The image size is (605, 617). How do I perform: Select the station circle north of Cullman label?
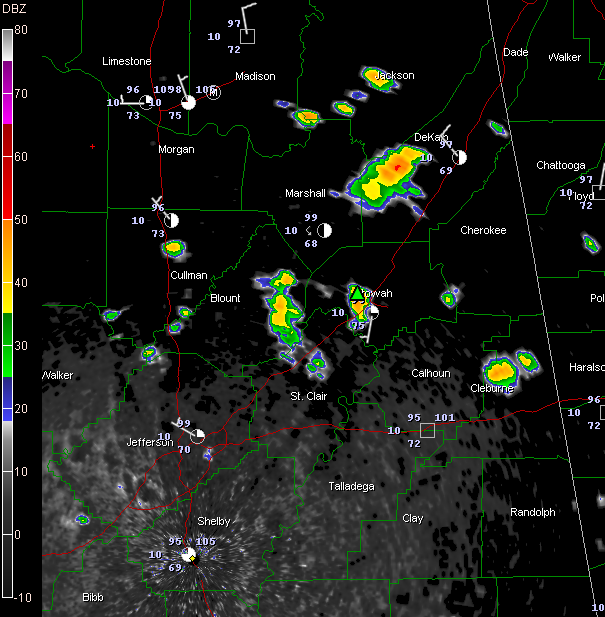[x=171, y=219]
